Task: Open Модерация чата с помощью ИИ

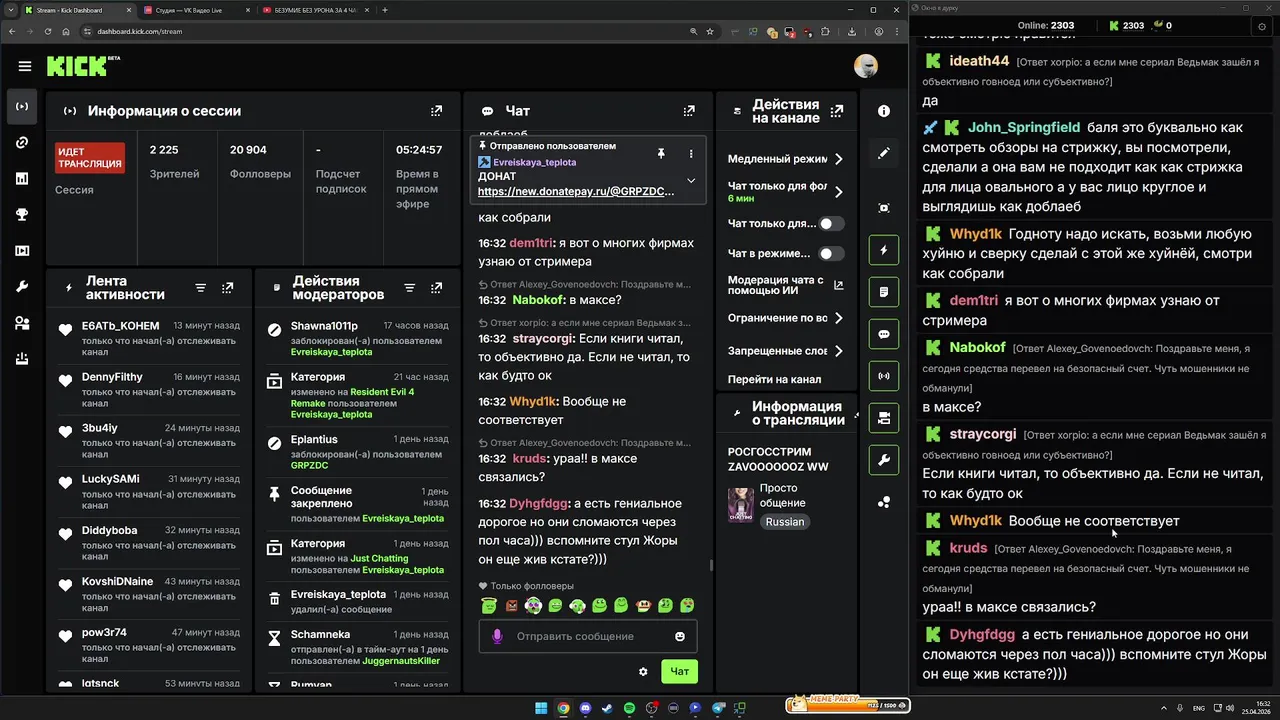Action: click(x=785, y=286)
